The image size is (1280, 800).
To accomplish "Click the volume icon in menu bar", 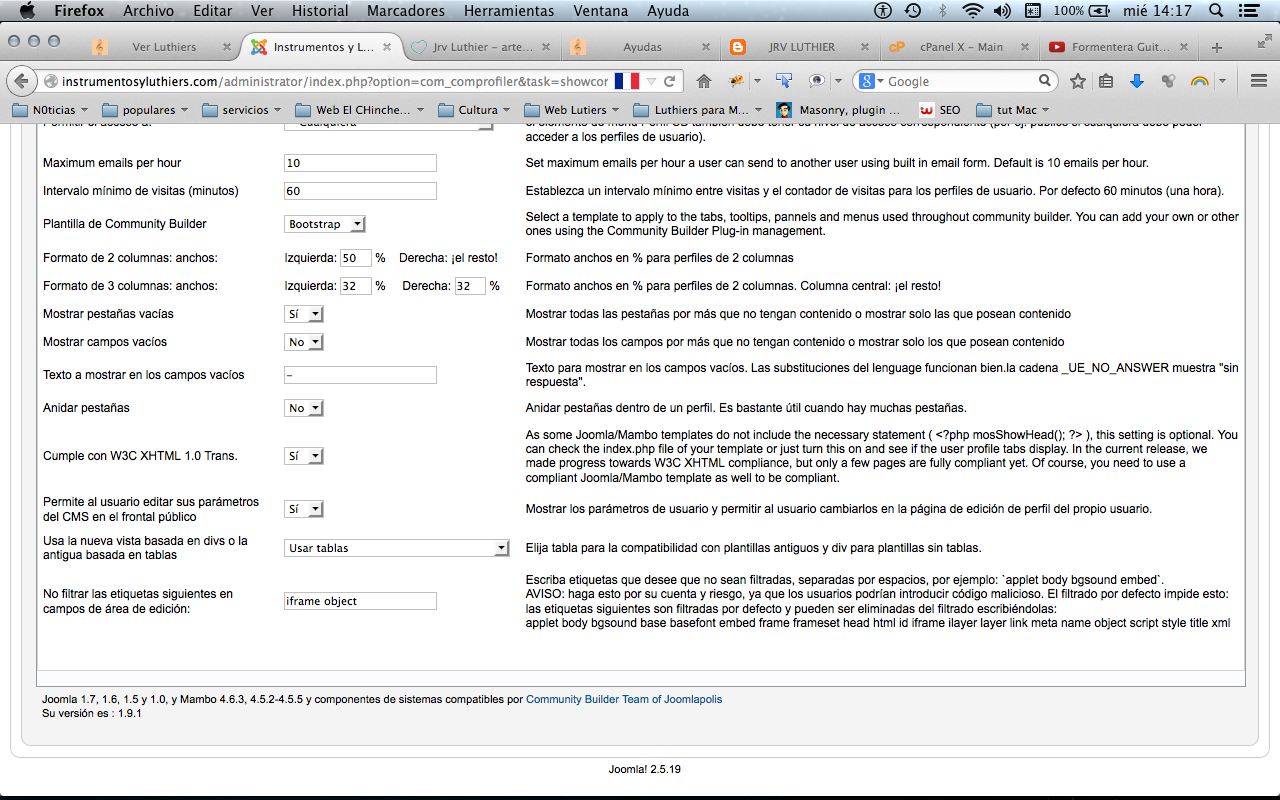I will coord(1002,11).
